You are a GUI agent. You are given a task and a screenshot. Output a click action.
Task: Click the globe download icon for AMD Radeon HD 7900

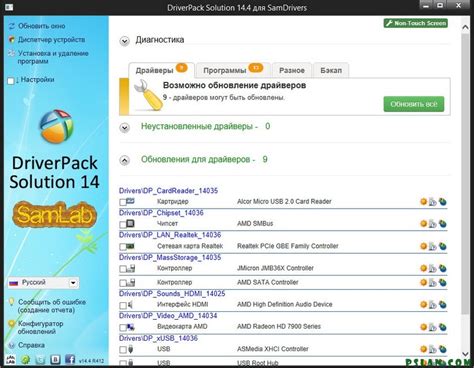pyautogui.click(x=443, y=327)
